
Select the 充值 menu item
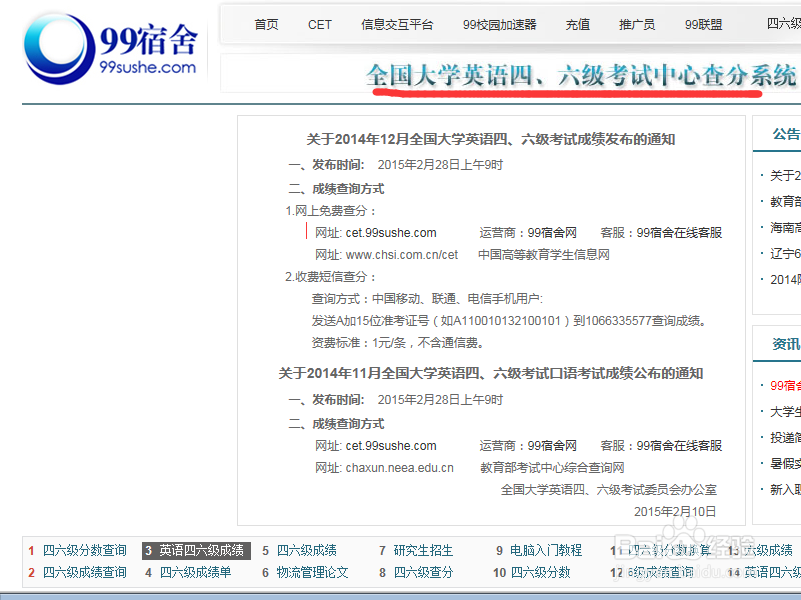[x=578, y=25]
